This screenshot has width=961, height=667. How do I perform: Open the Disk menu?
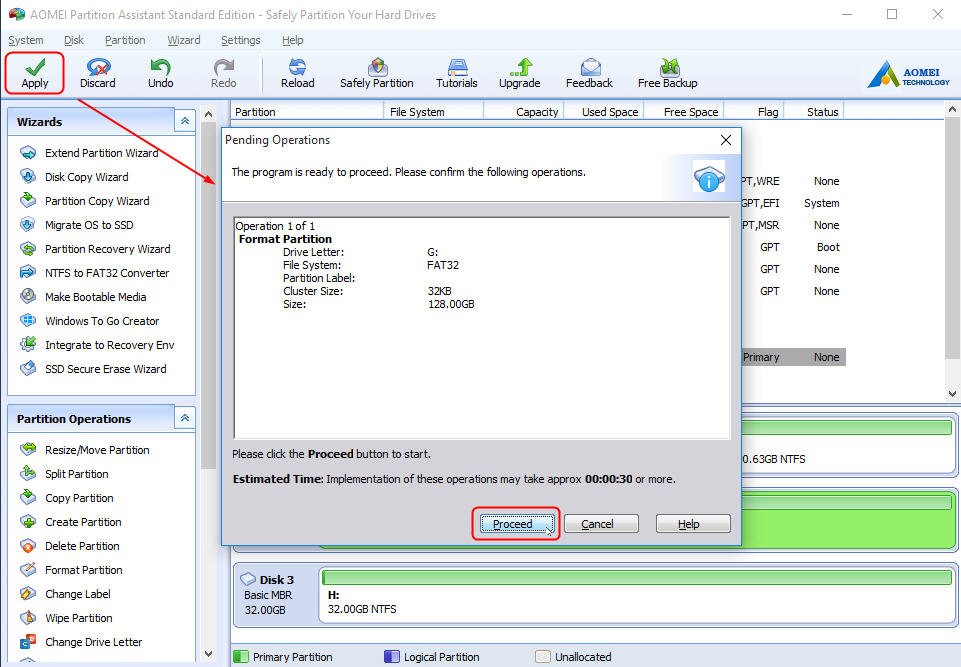coord(74,40)
